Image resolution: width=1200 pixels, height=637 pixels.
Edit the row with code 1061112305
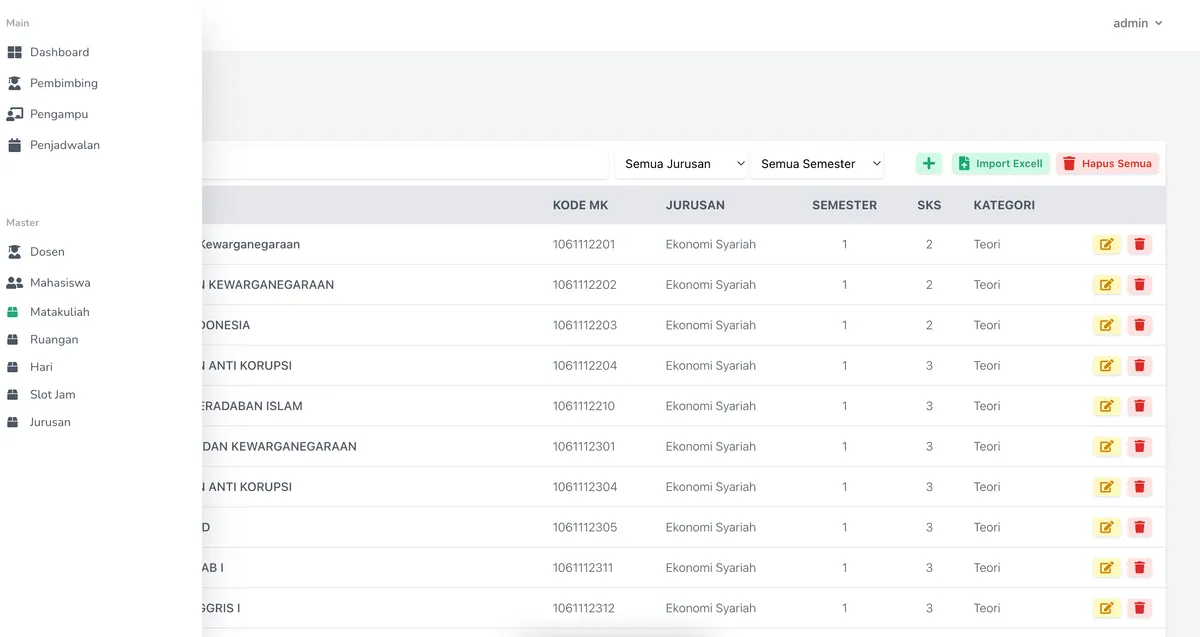tap(1106, 528)
